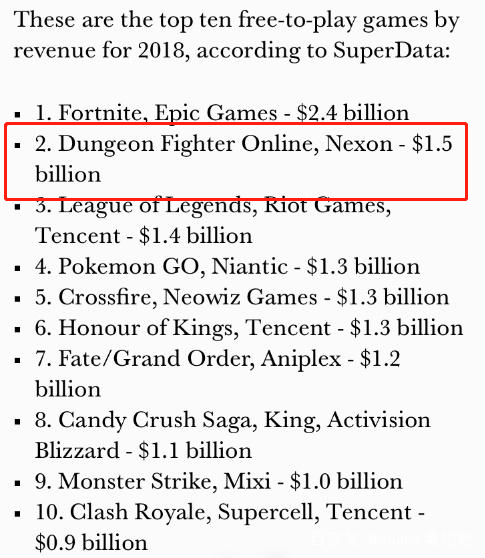This screenshot has height=558, width=485.
Task: Click the Fate/Grand Order, Aniplex entry
Action: point(217,374)
